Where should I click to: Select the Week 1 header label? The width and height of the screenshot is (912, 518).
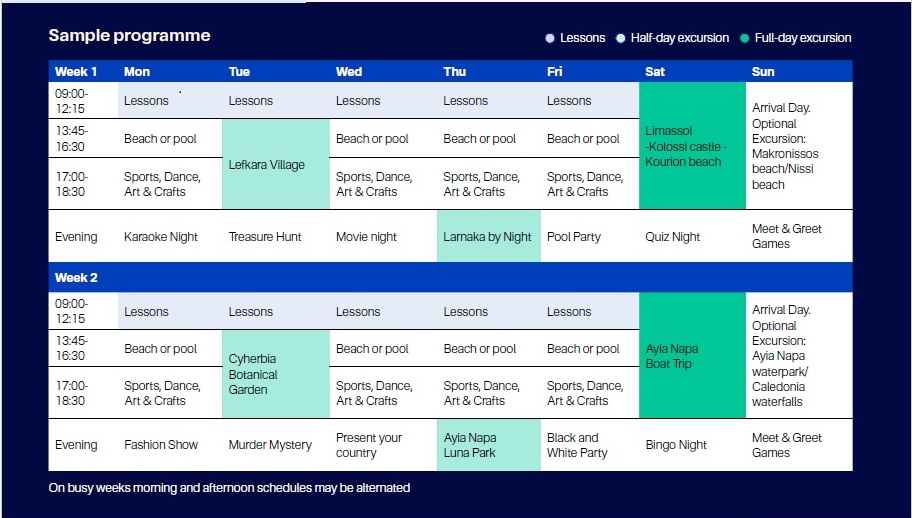click(x=76, y=72)
